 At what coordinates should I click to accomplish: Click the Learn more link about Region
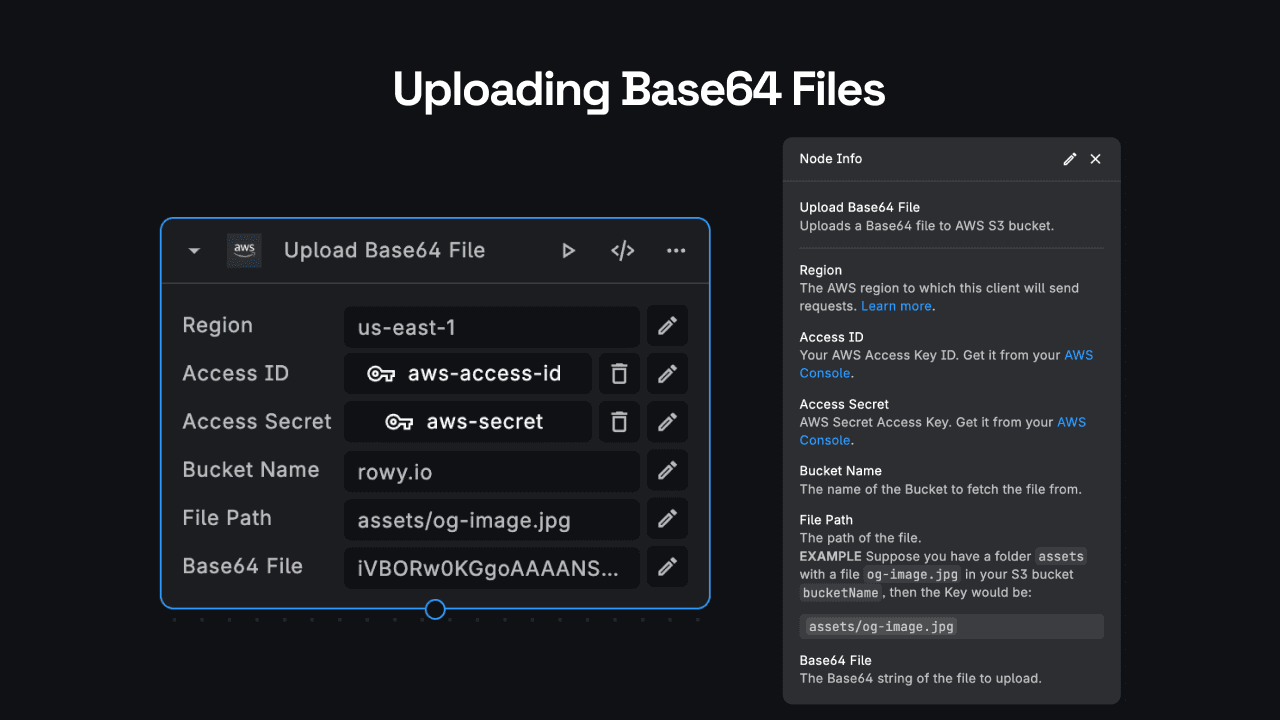(895, 306)
